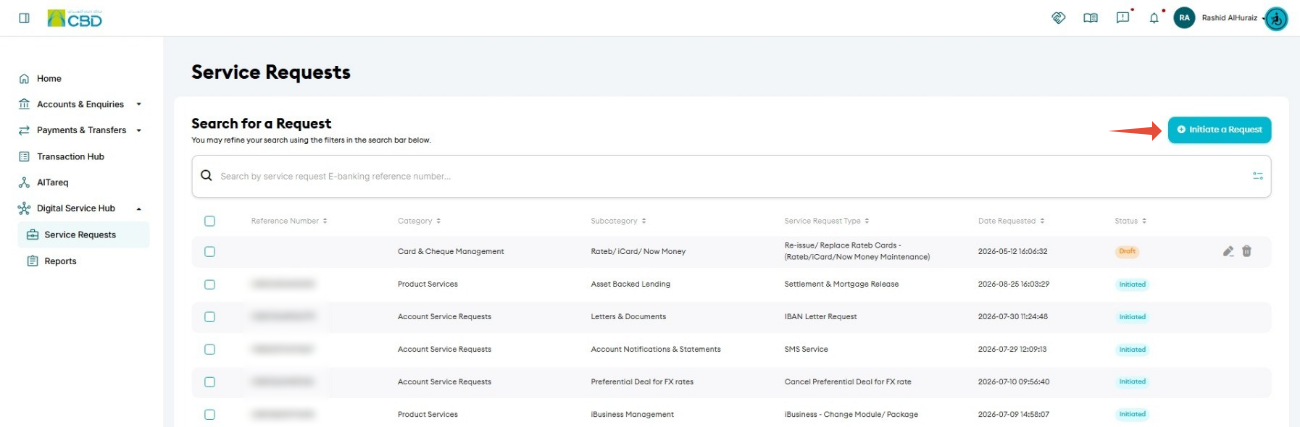Expand Payments & Transfers submenu arrow
This screenshot has height=427, width=1300.
[x=139, y=130]
